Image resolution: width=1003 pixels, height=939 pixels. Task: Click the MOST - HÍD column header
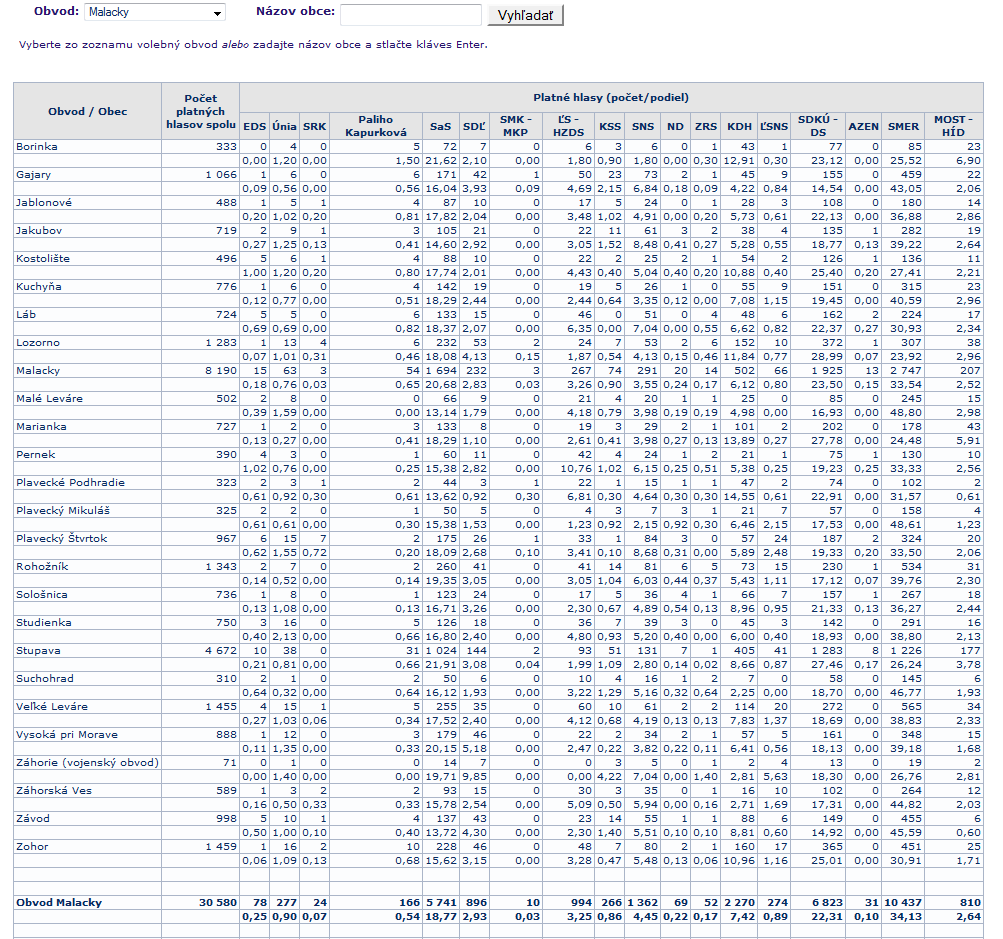(x=953, y=126)
